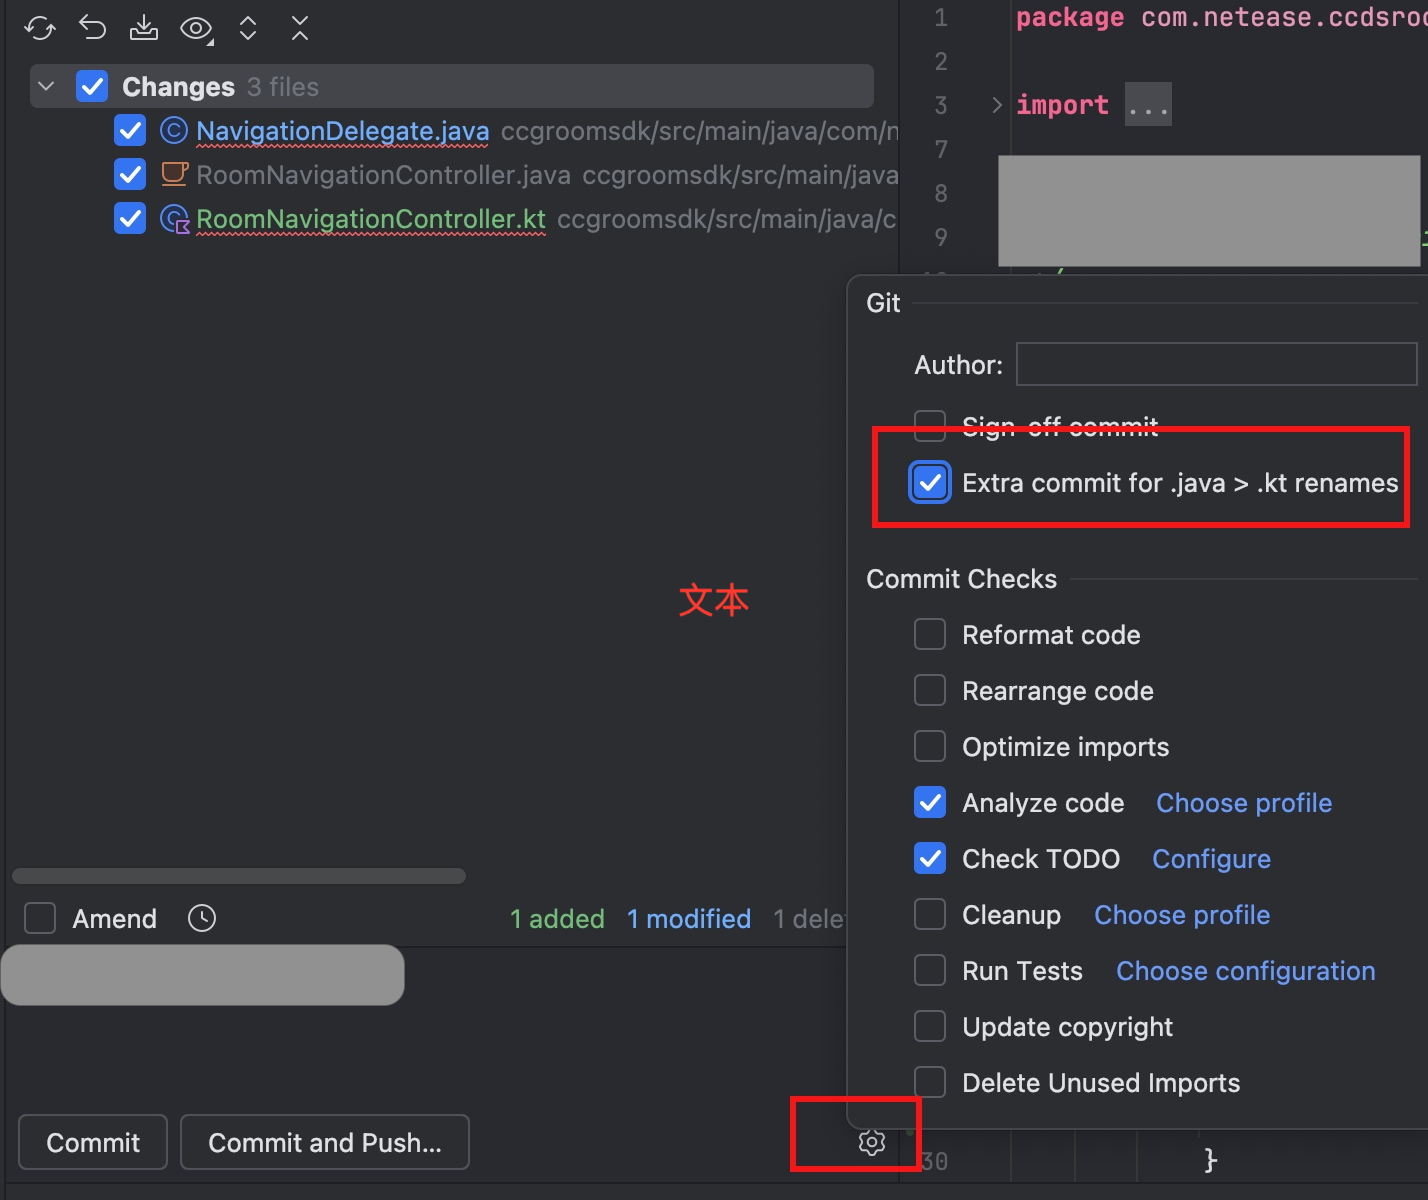
Task: Click the folded import ellipsis placeholder
Action: [x=1148, y=105]
